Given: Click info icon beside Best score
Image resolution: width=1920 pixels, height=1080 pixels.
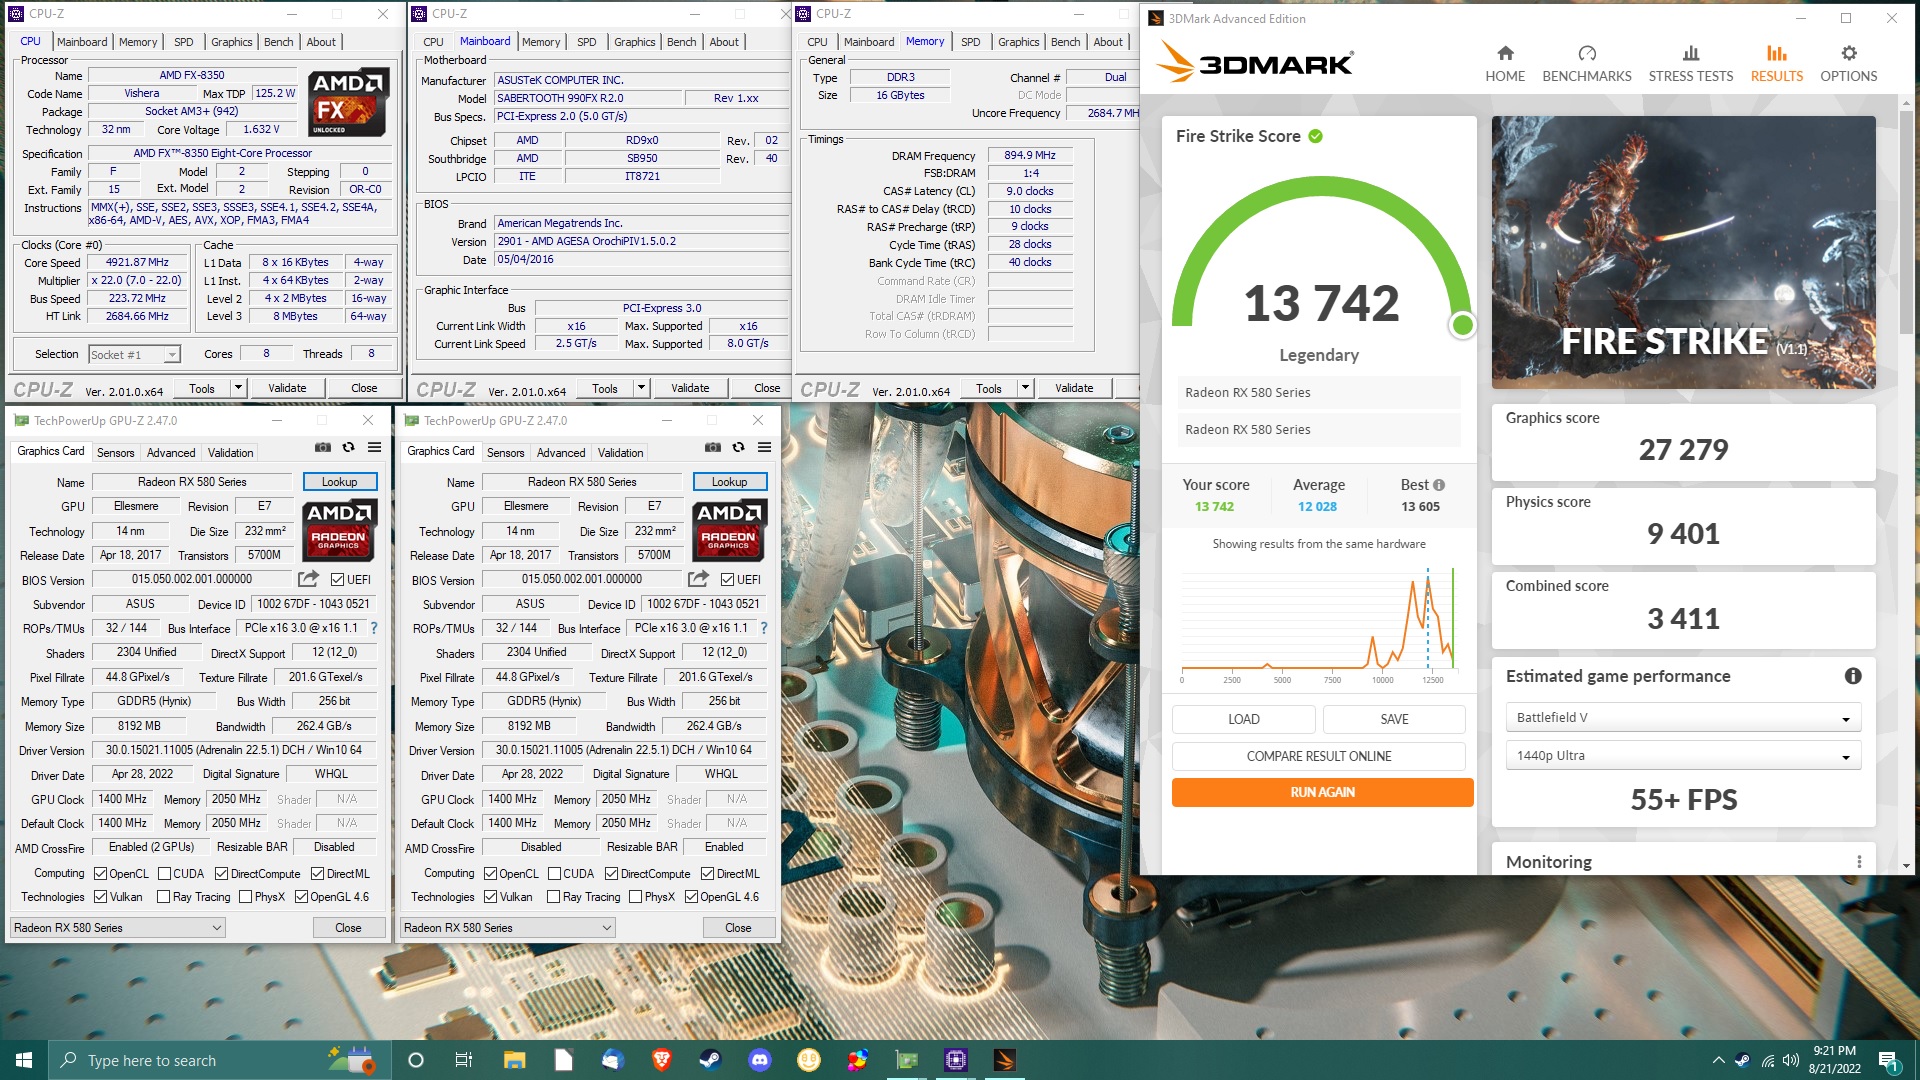Looking at the screenshot, I should (x=1439, y=485).
